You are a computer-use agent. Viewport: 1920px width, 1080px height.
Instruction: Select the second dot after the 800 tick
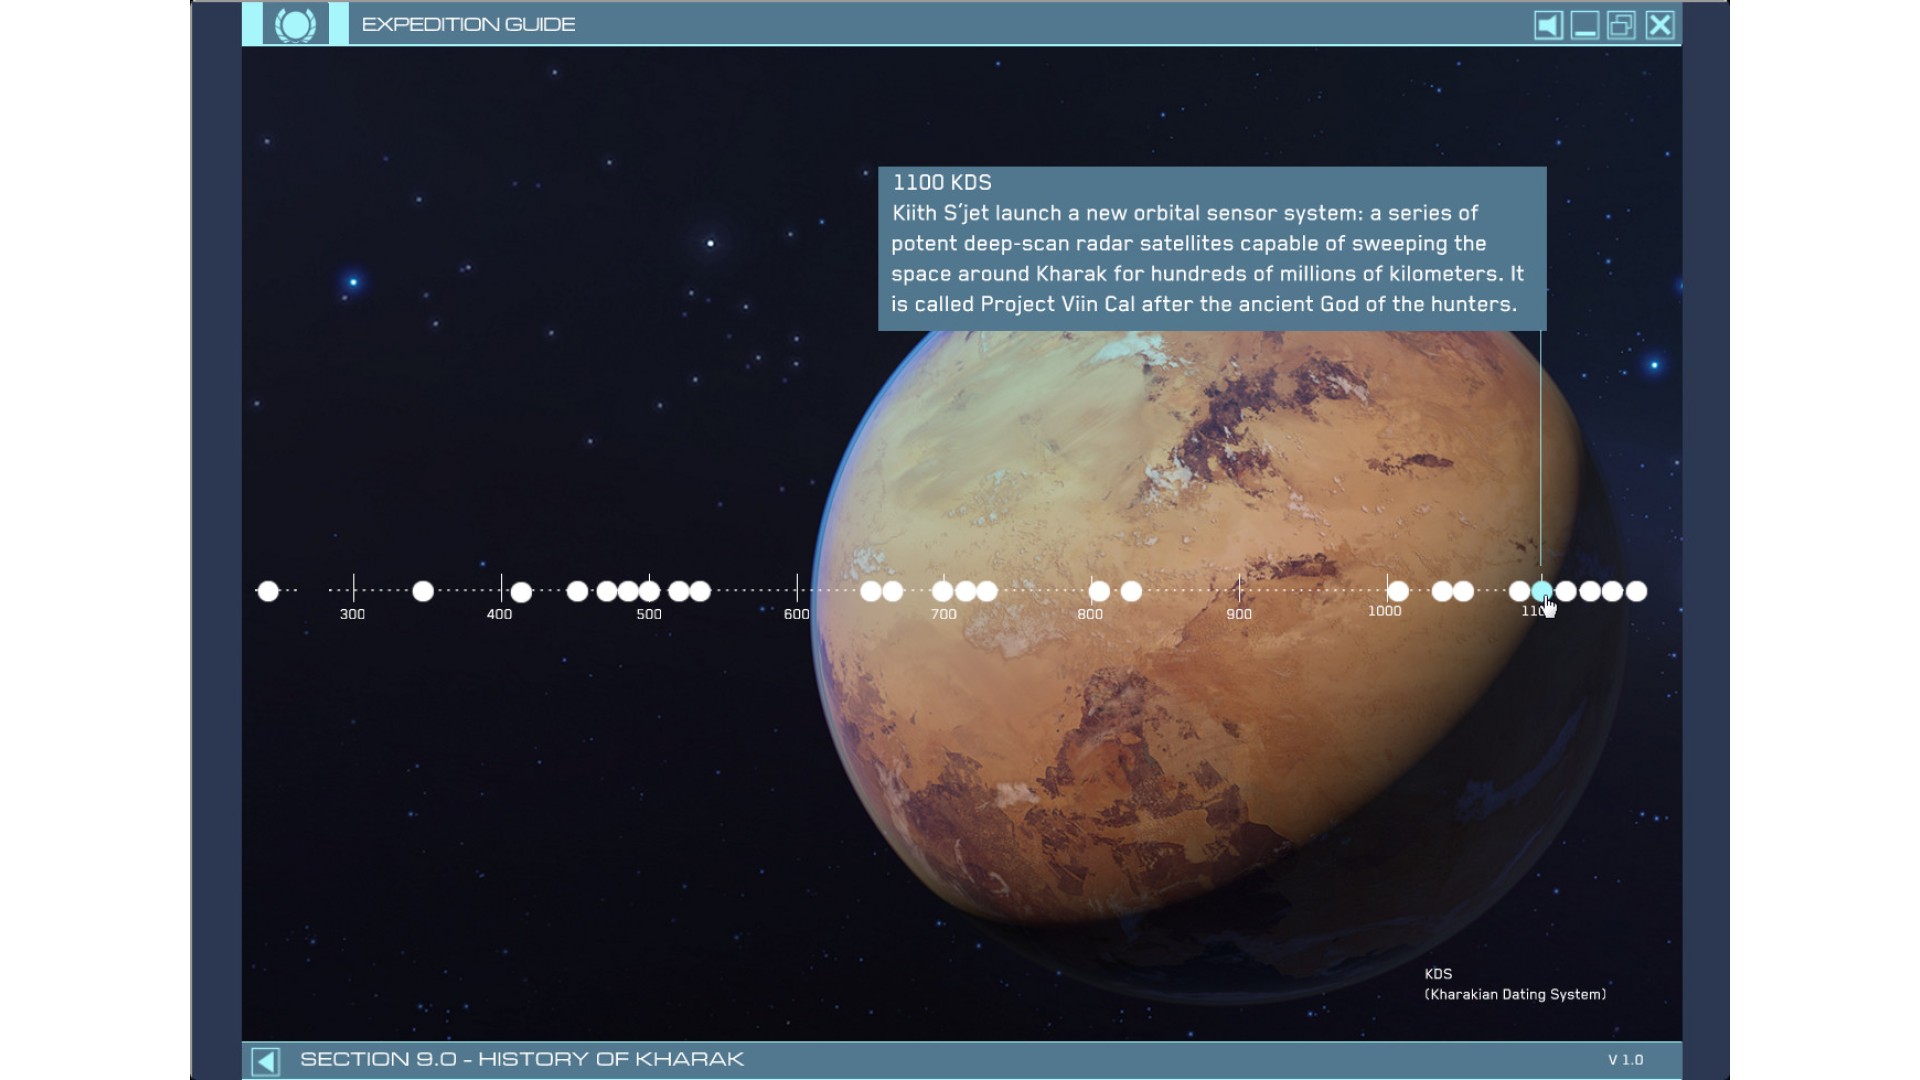pyautogui.click(x=1131, y=591)
